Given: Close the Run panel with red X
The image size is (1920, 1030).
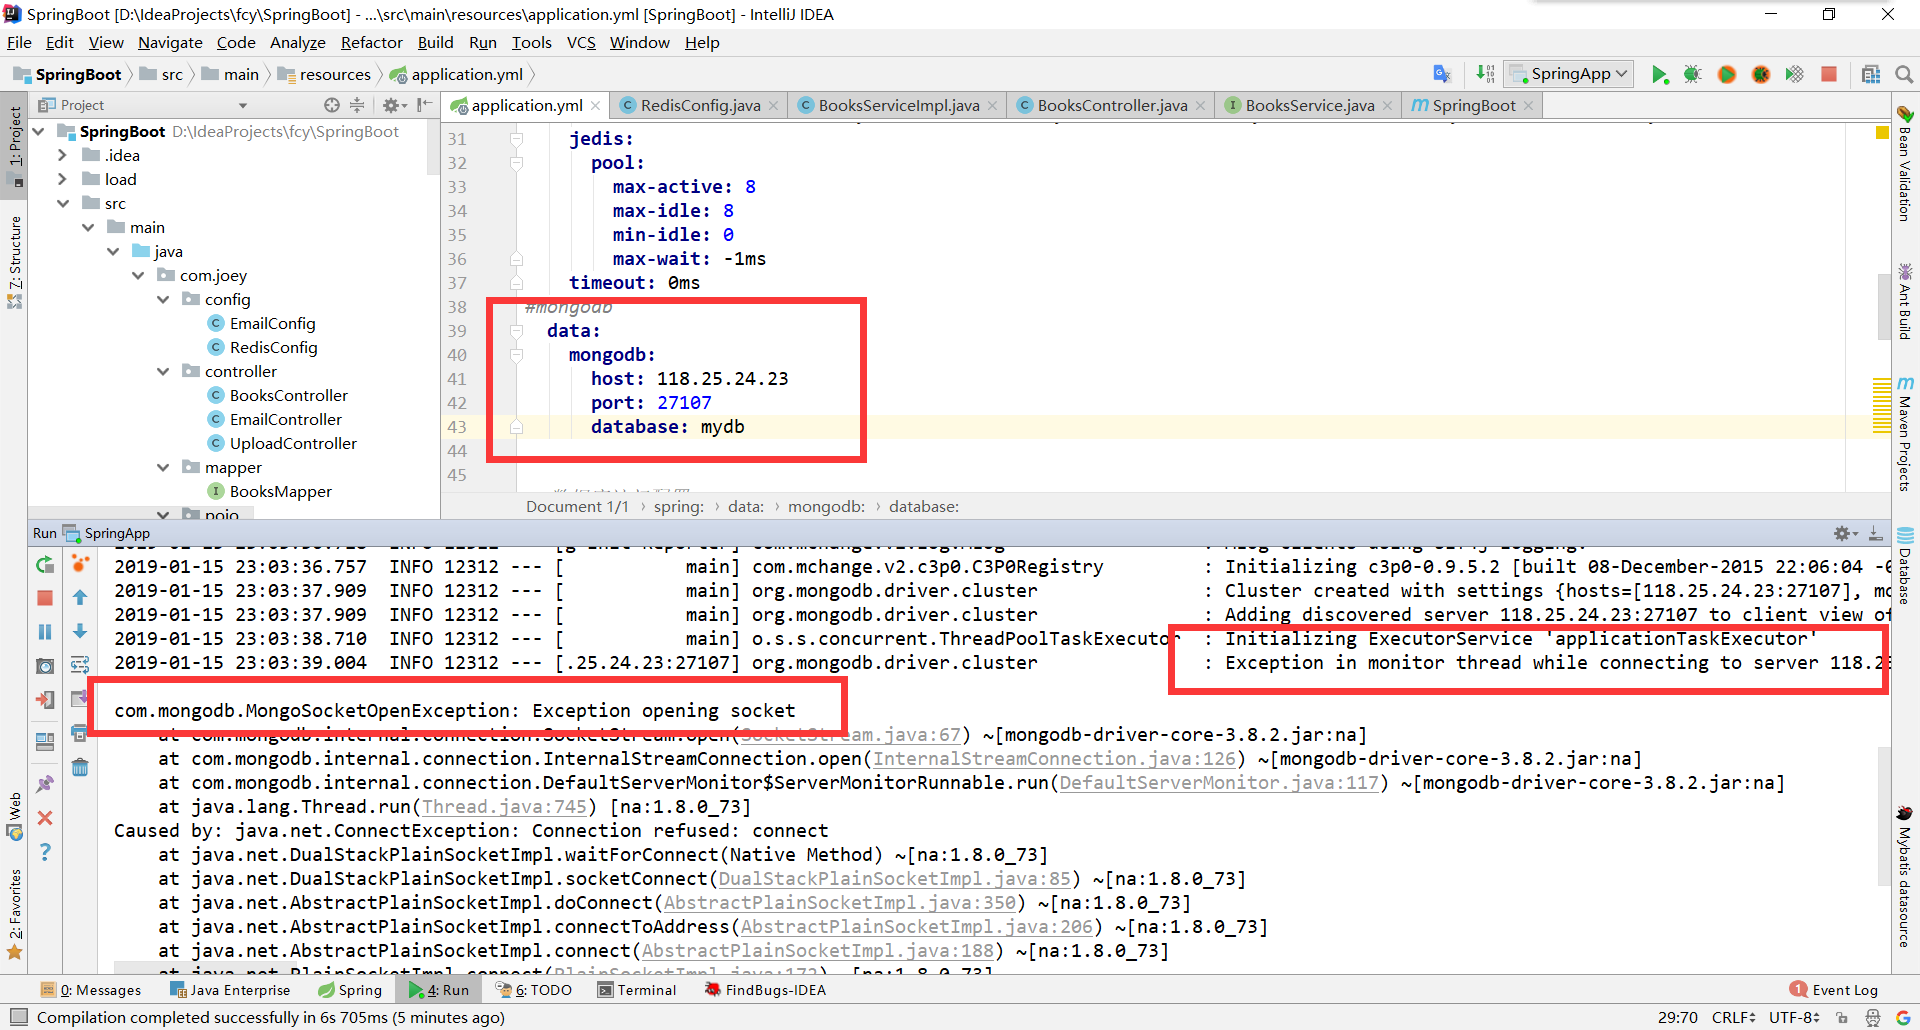Looking at the screenshot, I should (45, 818).
